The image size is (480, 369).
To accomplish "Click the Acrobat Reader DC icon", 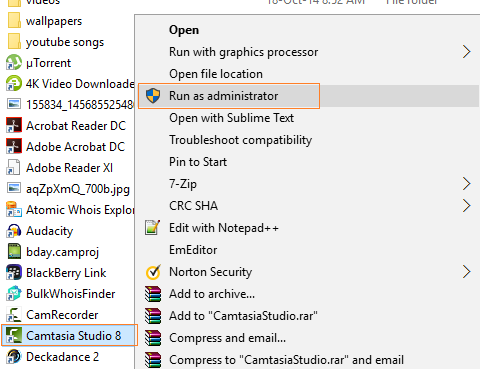I will (14, 125).
